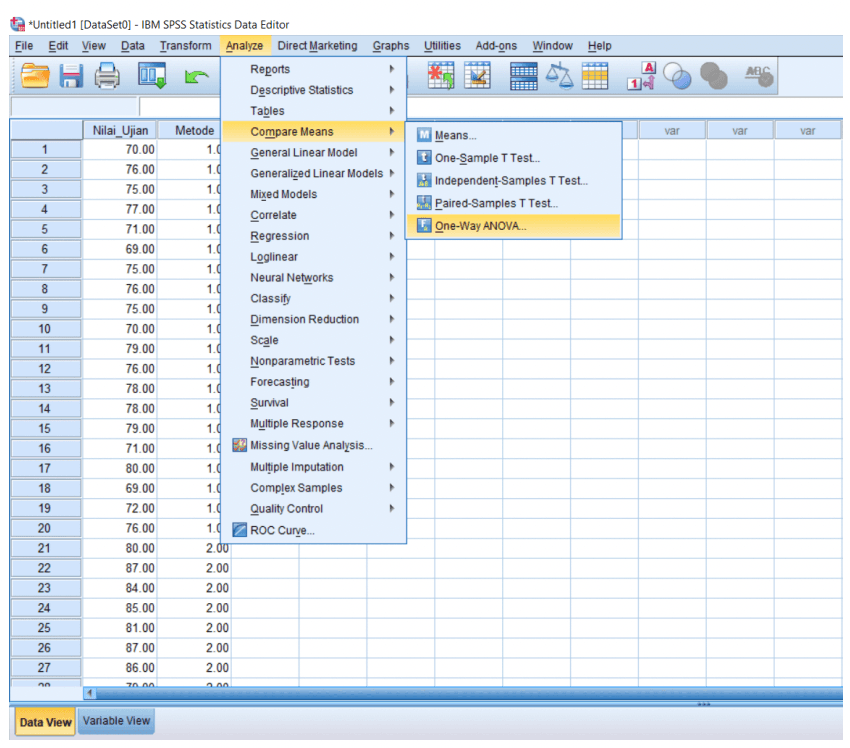
Task: Select row header number 10
Action: [45, 329]
